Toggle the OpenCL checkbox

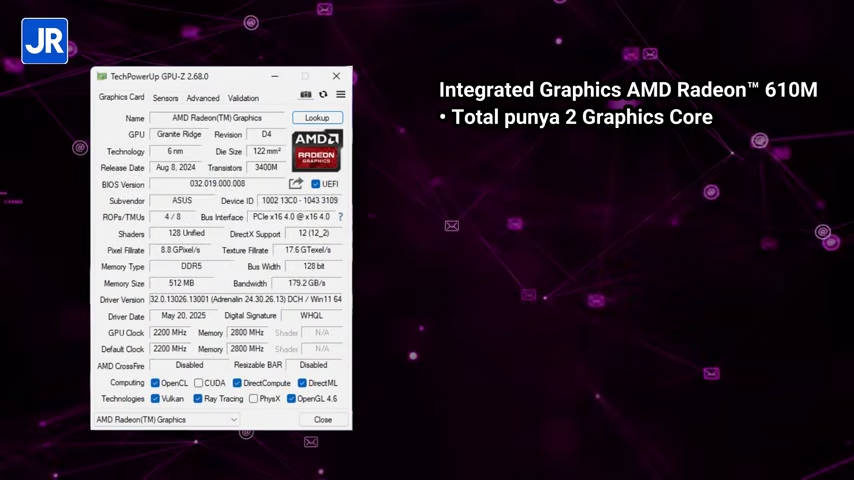tap(155, 383)
